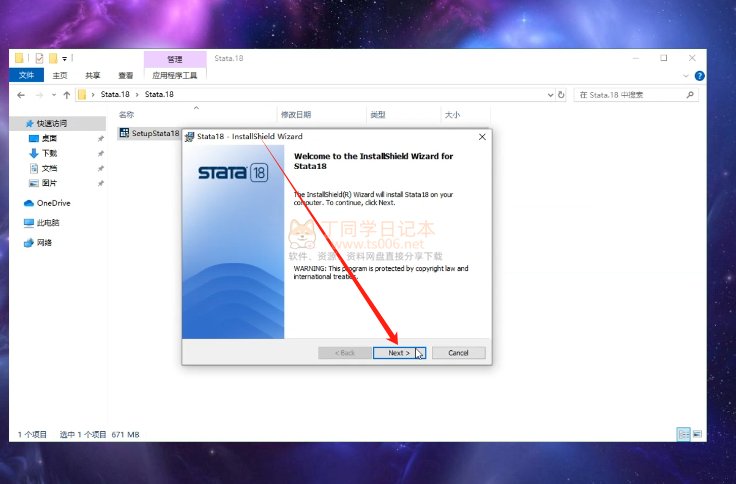Expand address bar history dropdown
The width and height of the screenshot is (736, 484).
[550, 95]
